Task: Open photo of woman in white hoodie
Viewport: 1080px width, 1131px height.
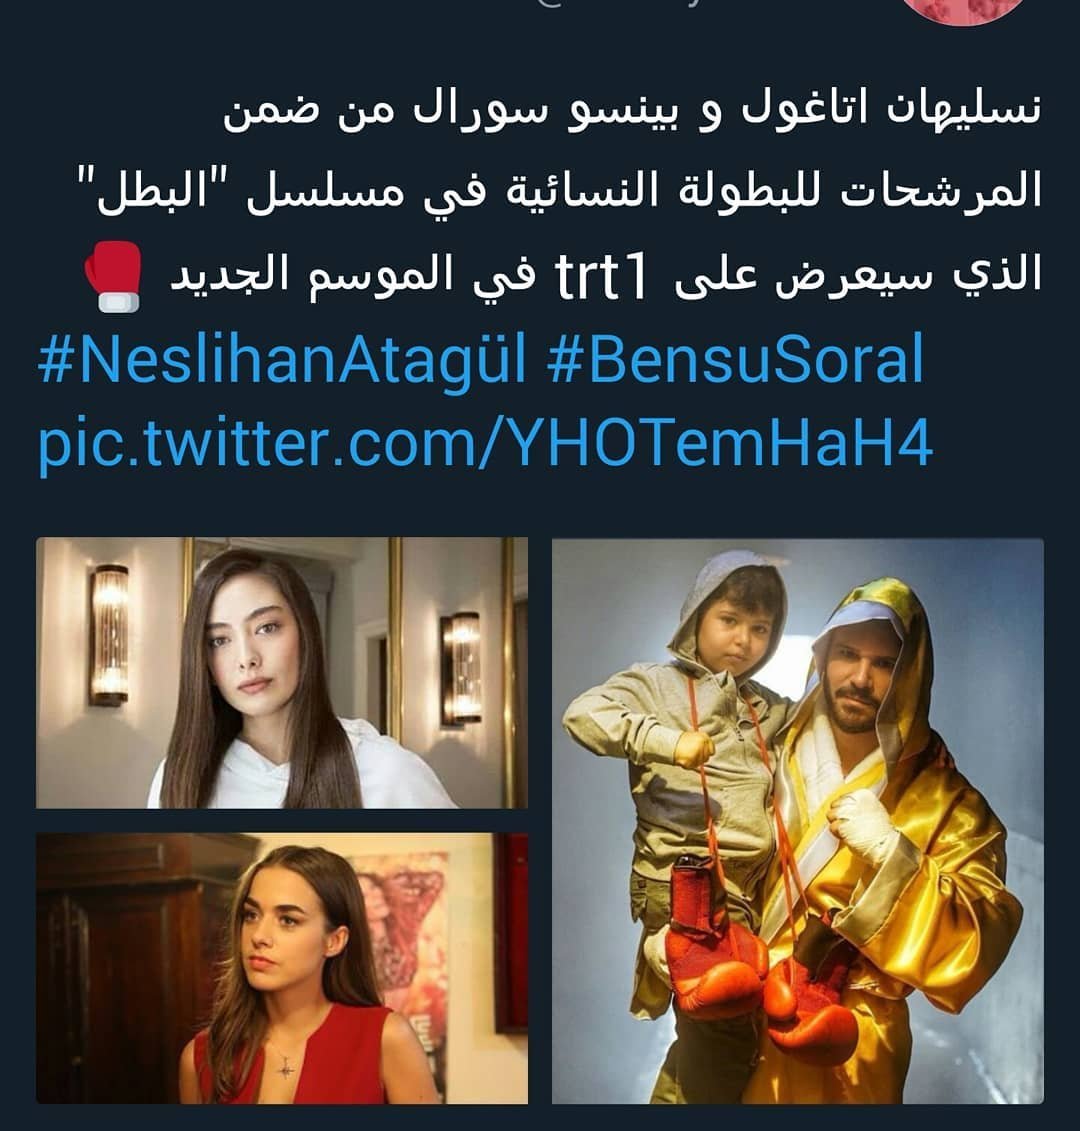Action: pos(282,672)
